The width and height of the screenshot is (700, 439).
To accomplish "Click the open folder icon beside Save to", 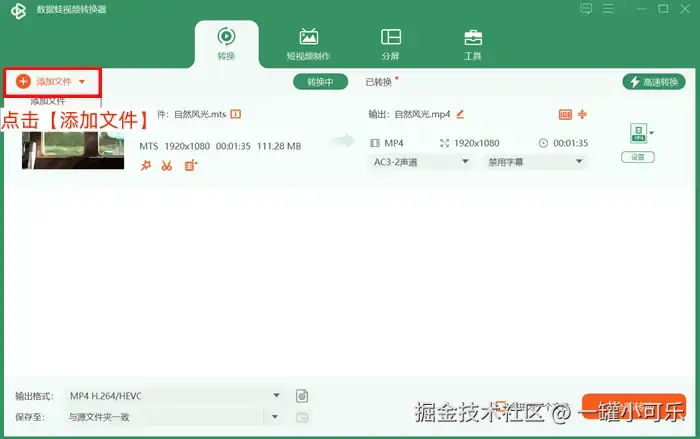I will pos(302,418).
